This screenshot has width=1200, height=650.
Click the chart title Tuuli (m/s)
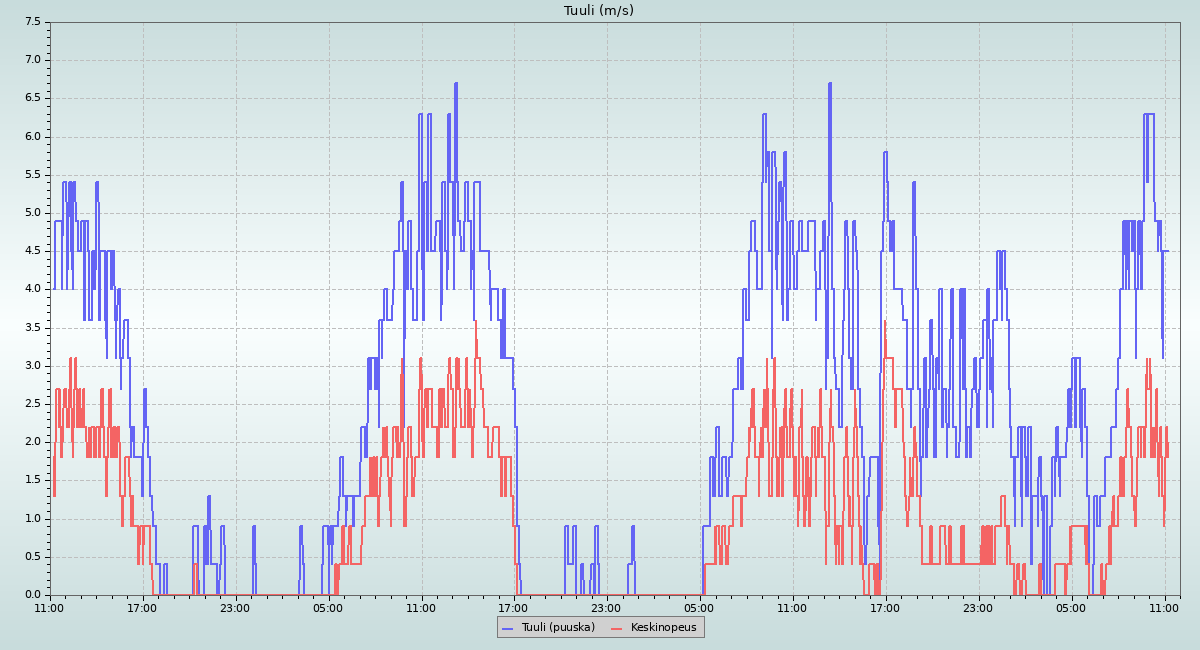(599, 11)
